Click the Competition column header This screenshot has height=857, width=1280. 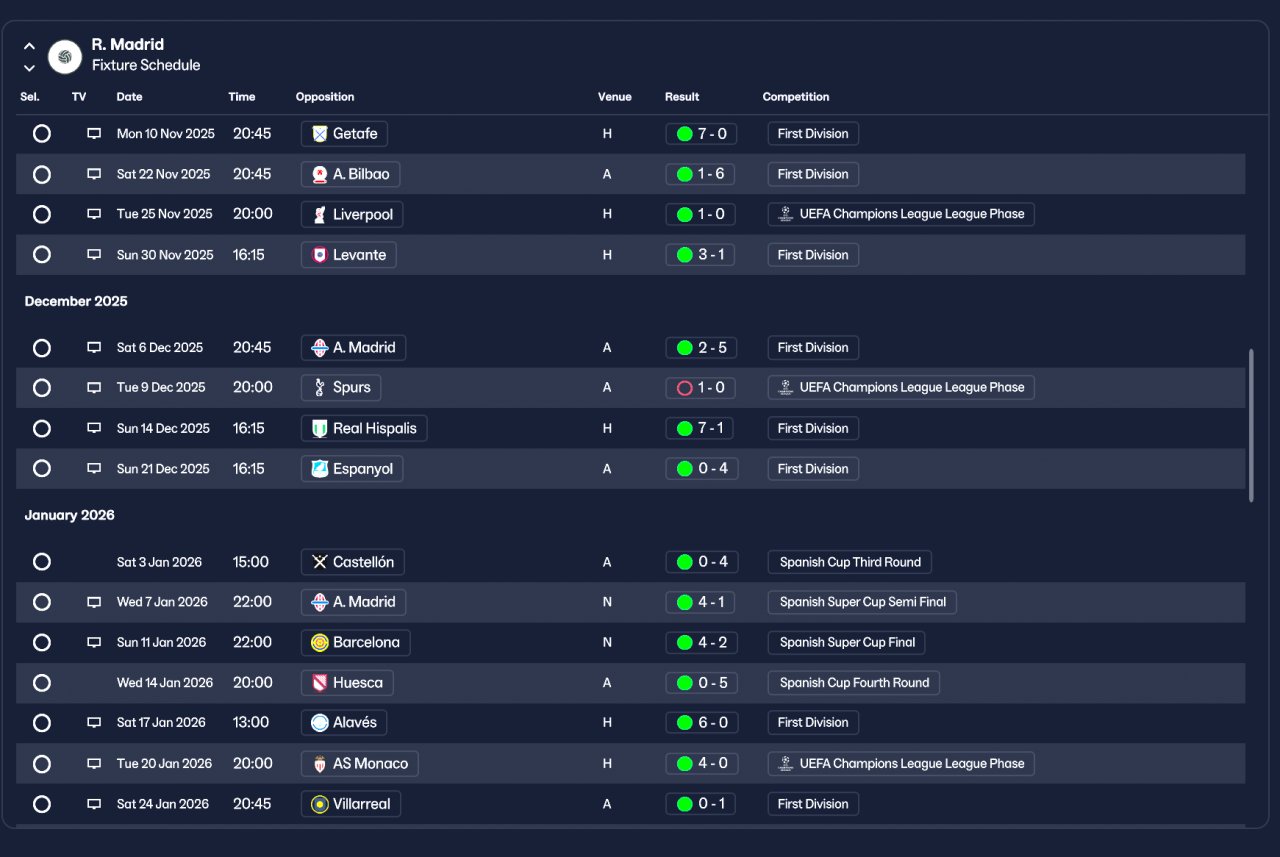796,97
